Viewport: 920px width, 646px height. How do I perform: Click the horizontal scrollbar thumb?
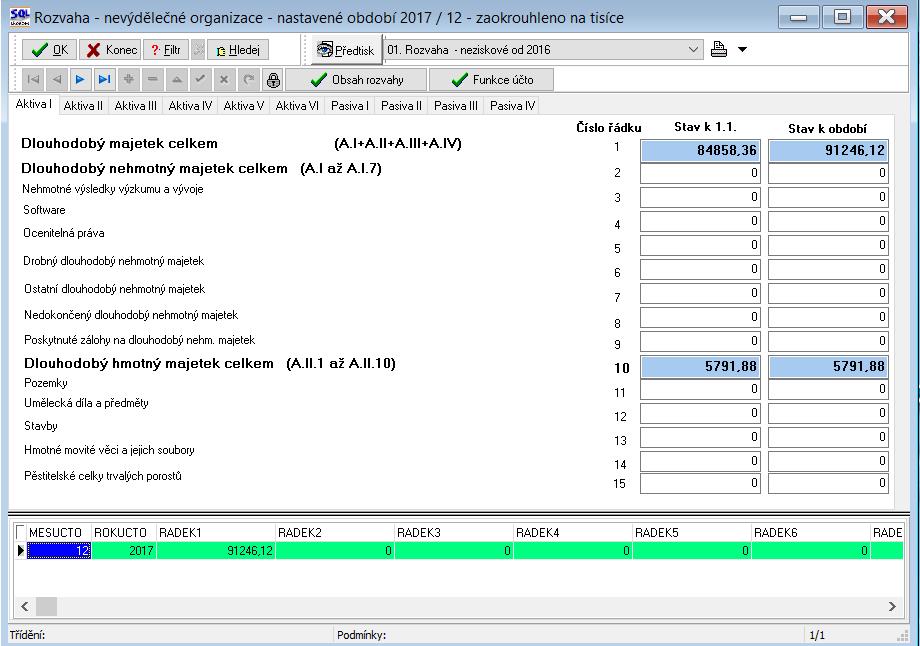point(46,607)
